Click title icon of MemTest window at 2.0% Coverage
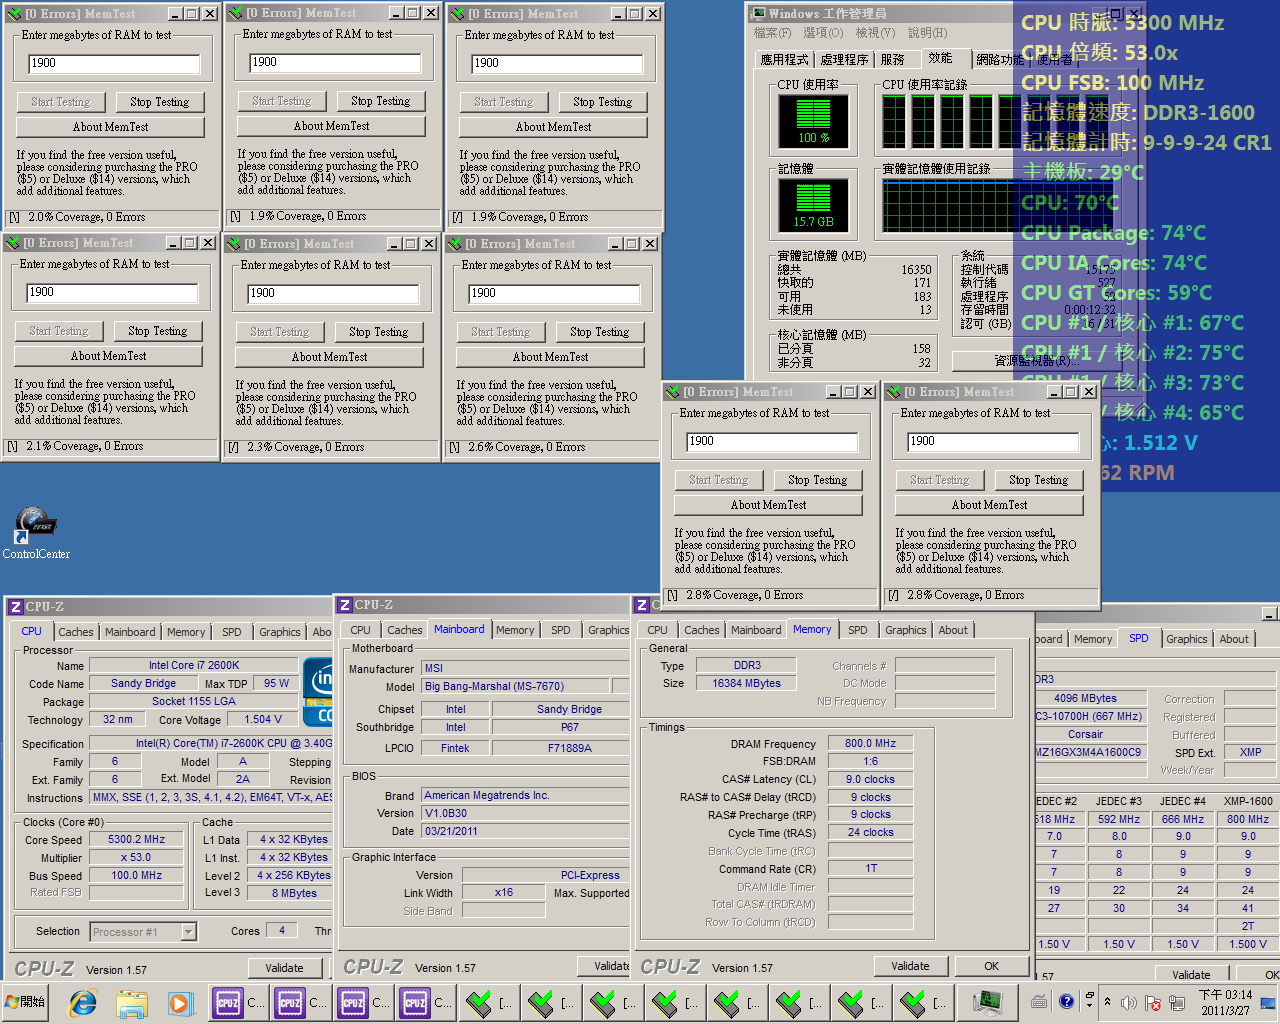The height and width of the screenshot is (1024, 1280). (x=14, y=14)
